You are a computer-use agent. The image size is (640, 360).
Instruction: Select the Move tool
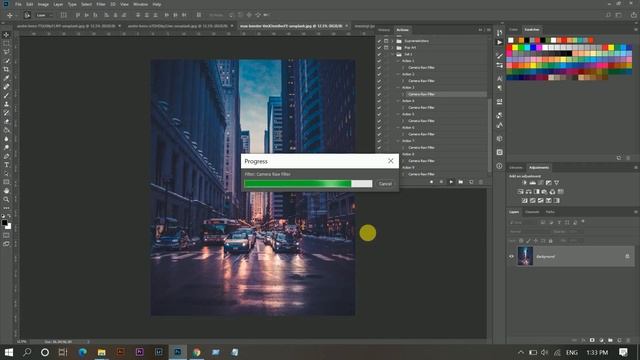point(6,35)
